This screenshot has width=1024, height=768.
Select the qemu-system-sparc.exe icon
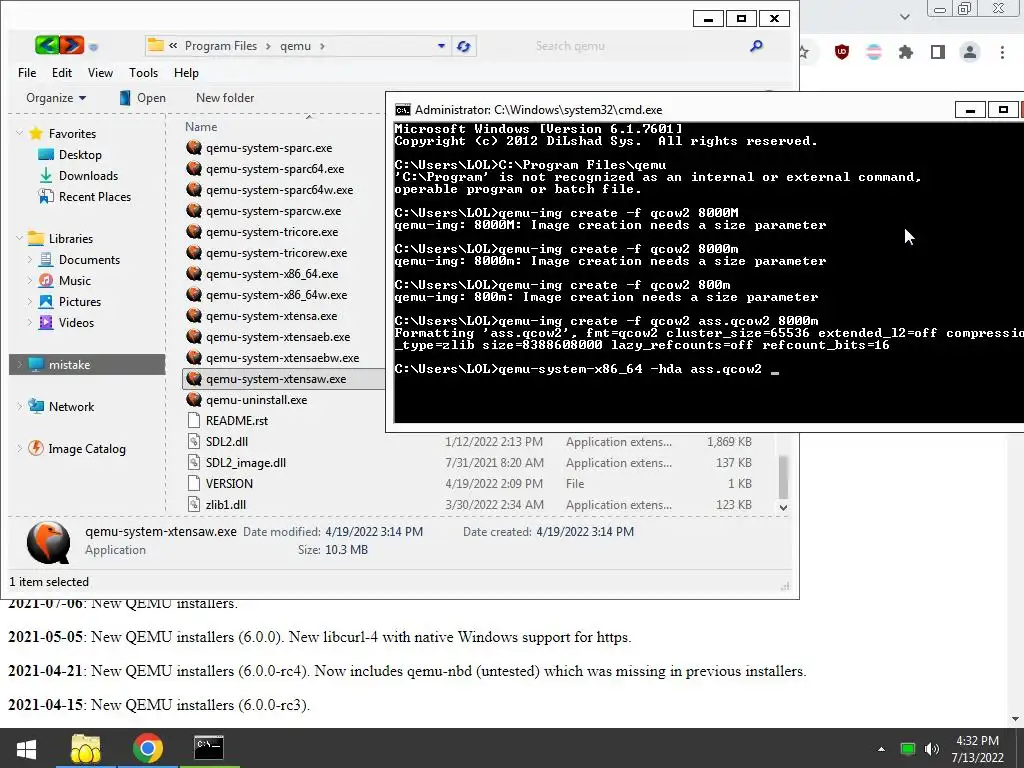(x=194, y=148)
